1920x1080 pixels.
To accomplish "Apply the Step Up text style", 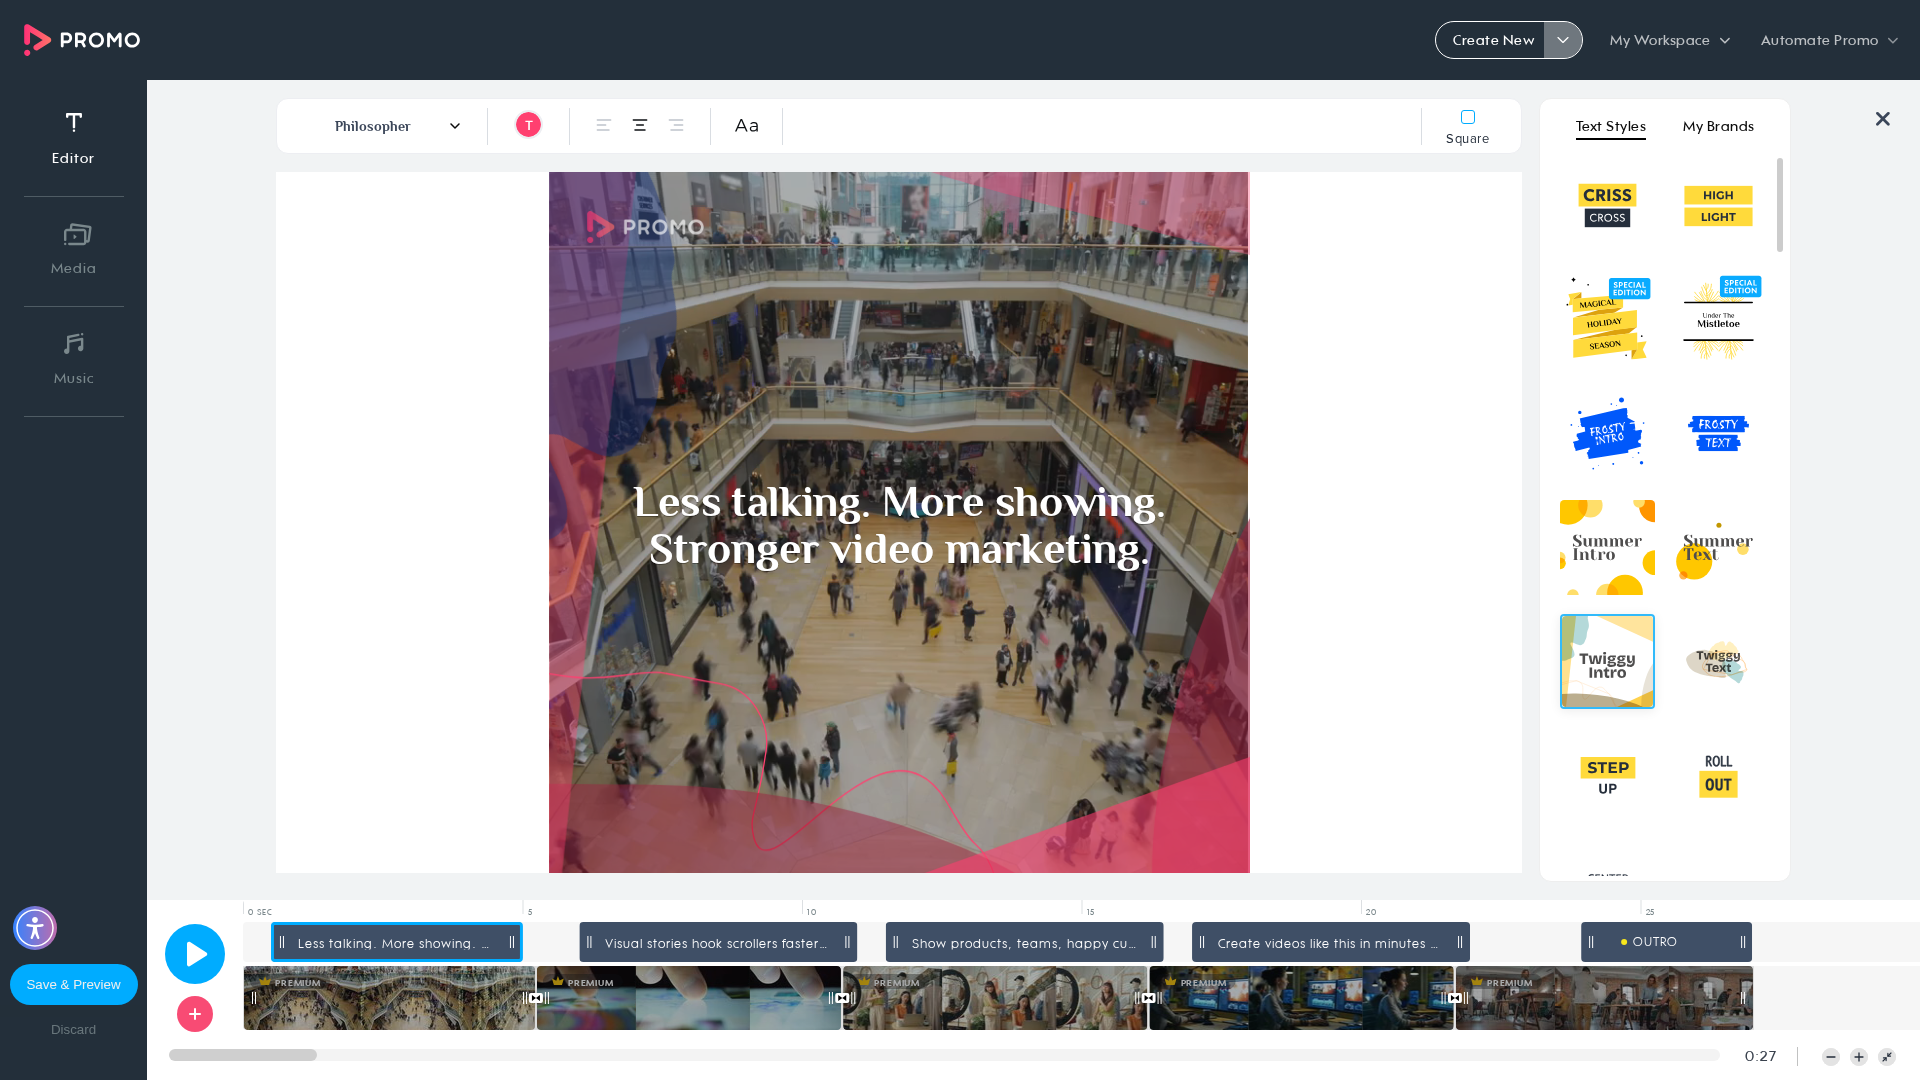I will tap(1607, 776).
